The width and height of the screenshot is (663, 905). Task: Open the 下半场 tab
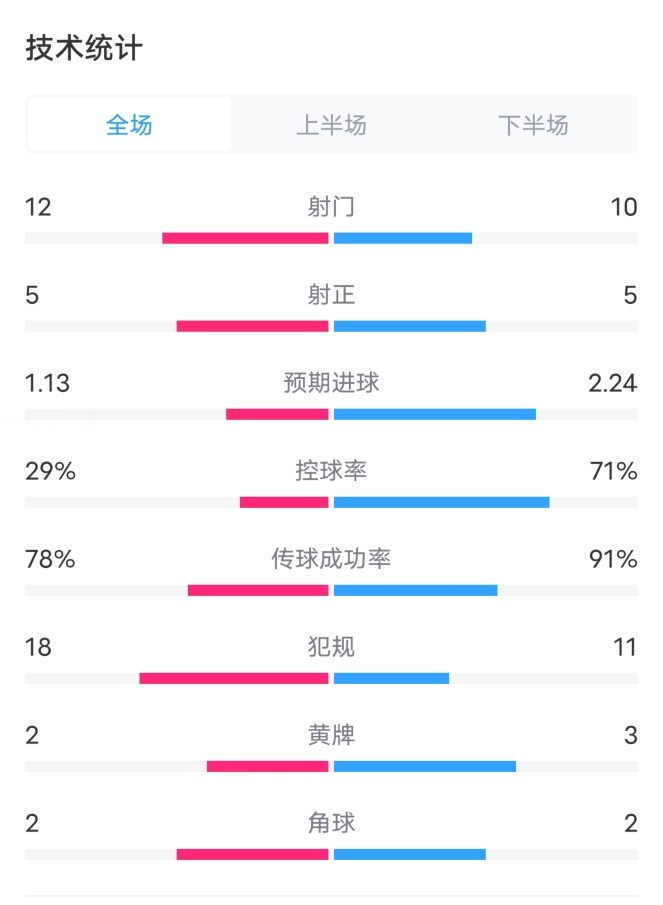point(533,125)
